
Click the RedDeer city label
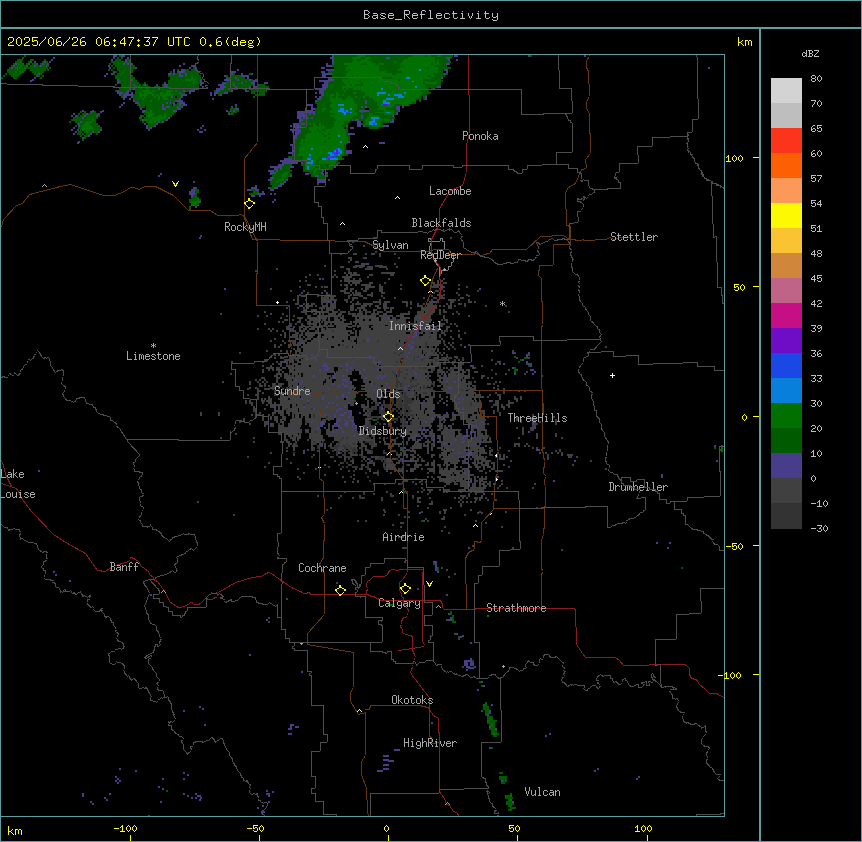440,255
